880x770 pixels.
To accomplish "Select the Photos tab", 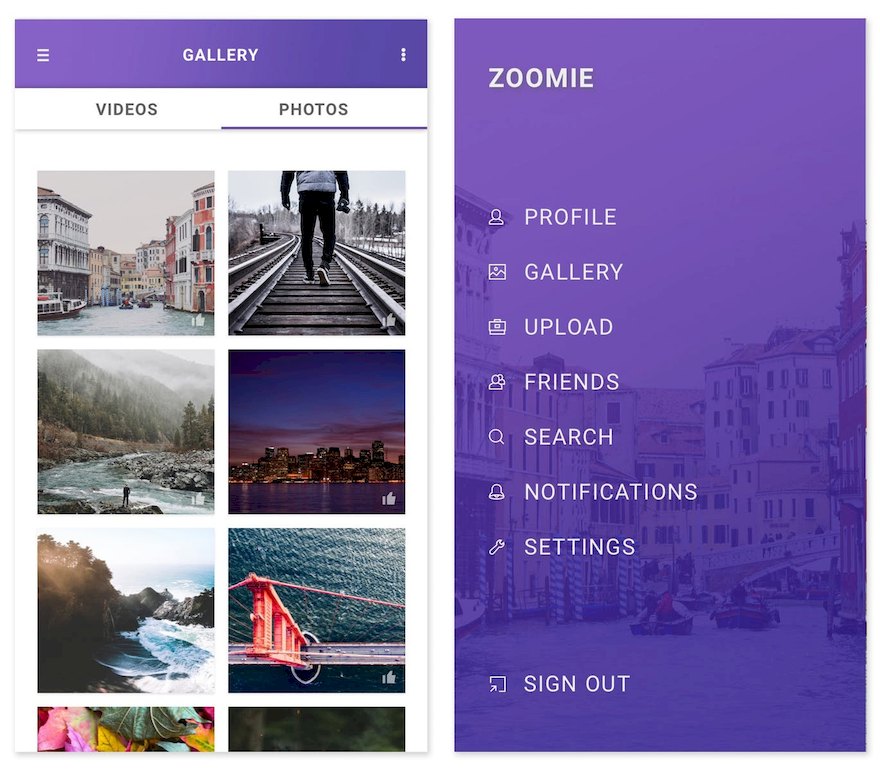I will pyautogui.click(x=314, y=109).
